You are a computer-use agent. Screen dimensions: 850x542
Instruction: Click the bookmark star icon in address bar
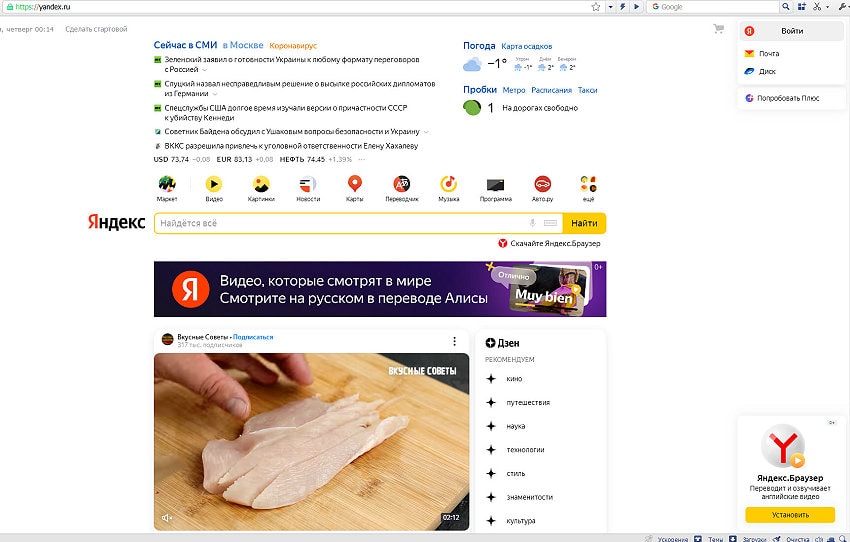(x=596, y=7)
